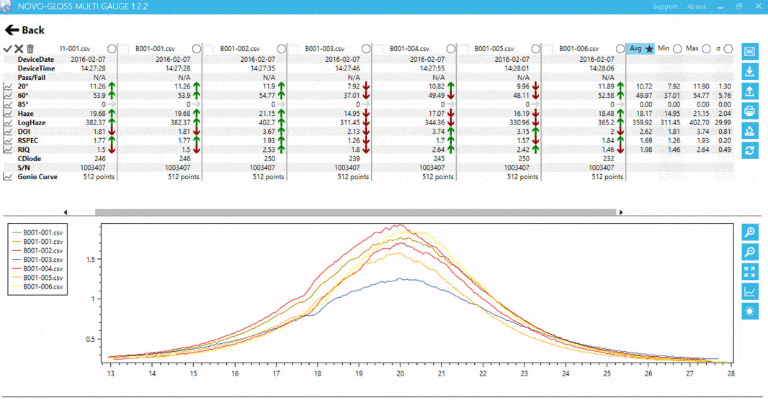
Task: Open the Support menu
Action: click(x=664, y=6)
